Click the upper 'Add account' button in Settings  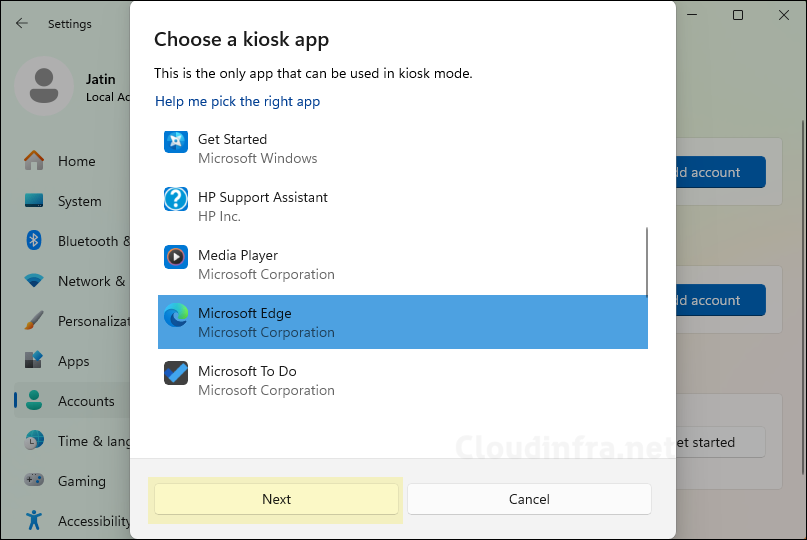click(721, 172)
